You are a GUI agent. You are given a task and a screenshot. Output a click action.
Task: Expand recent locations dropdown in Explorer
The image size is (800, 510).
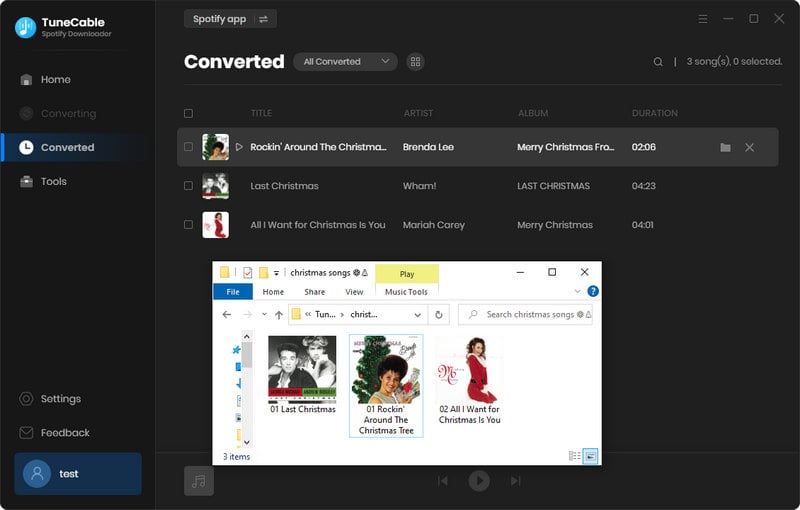(x=264, y=315)
